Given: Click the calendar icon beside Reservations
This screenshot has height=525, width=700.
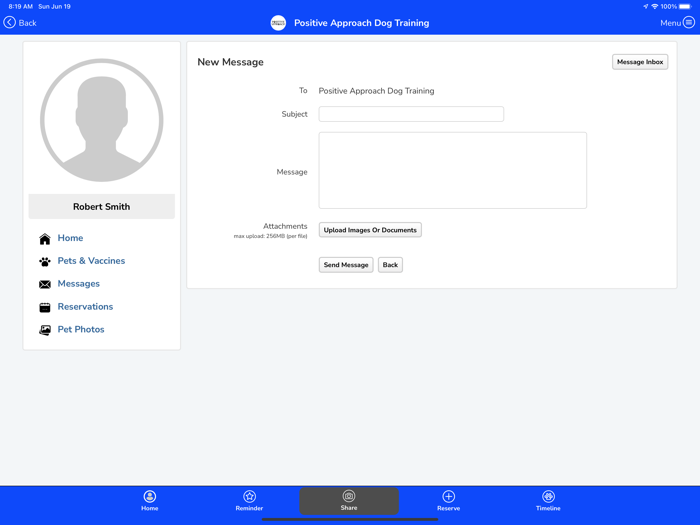Looking at the screenshot, I should (45, 307).
